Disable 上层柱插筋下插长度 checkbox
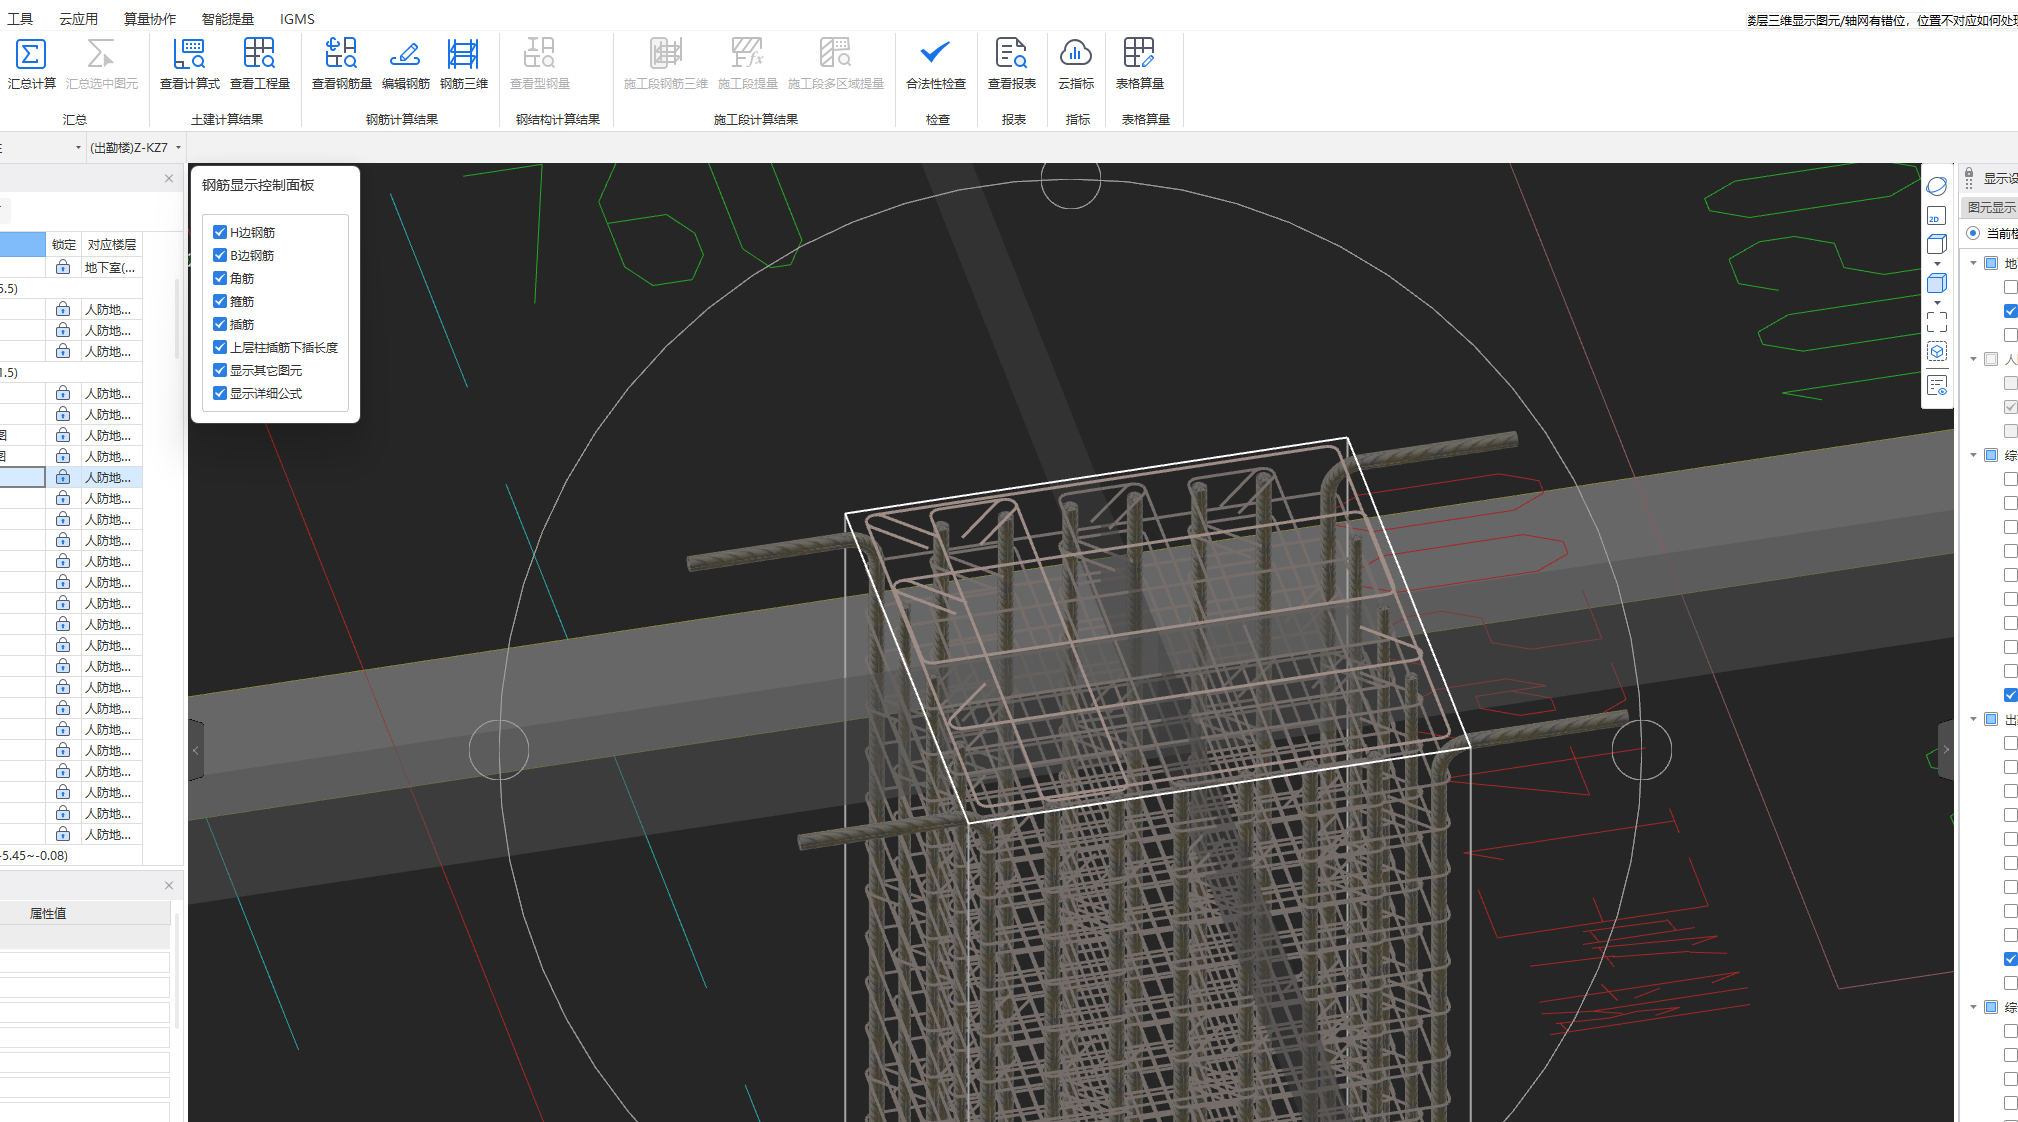This screenshot has height=1122, width=2018. (220, 347)
